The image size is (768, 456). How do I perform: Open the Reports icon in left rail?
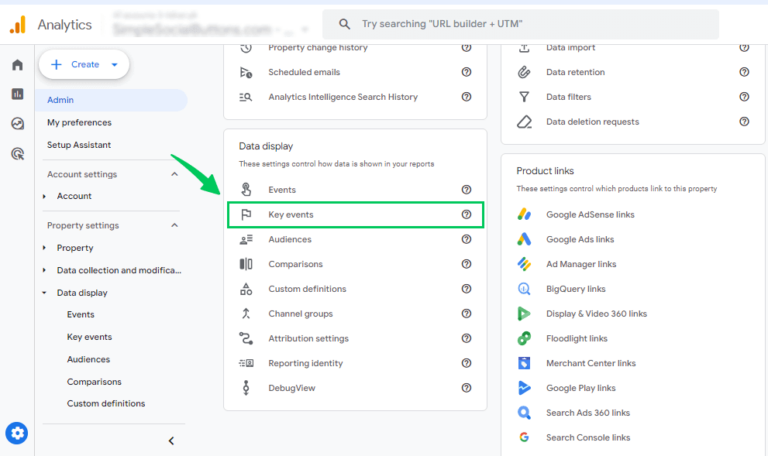point(17,94)
